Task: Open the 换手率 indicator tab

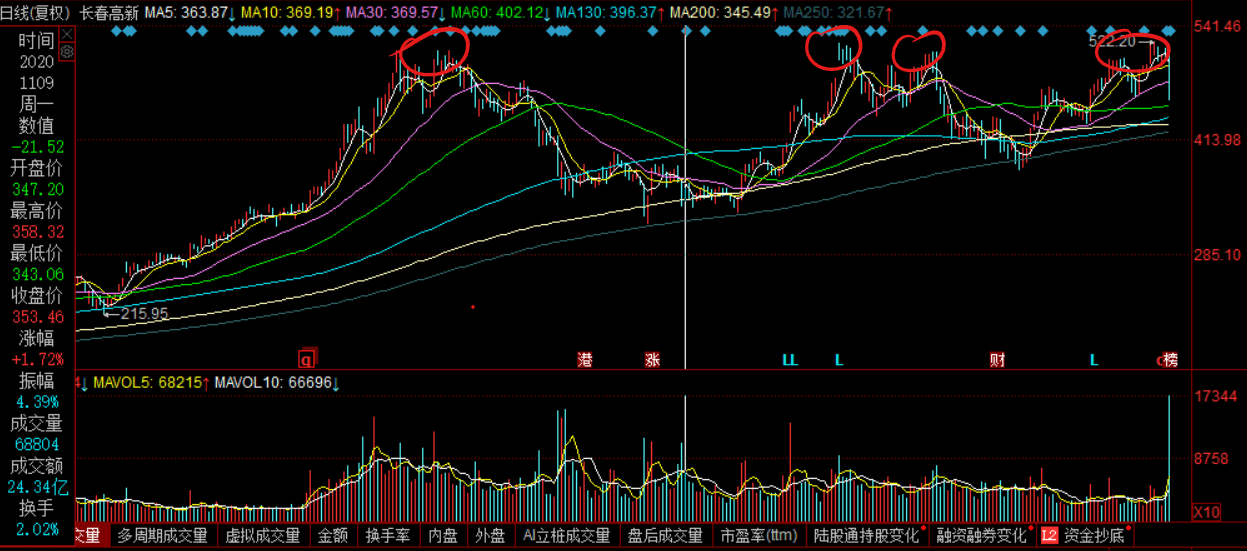Action: (x=388, y=536)
